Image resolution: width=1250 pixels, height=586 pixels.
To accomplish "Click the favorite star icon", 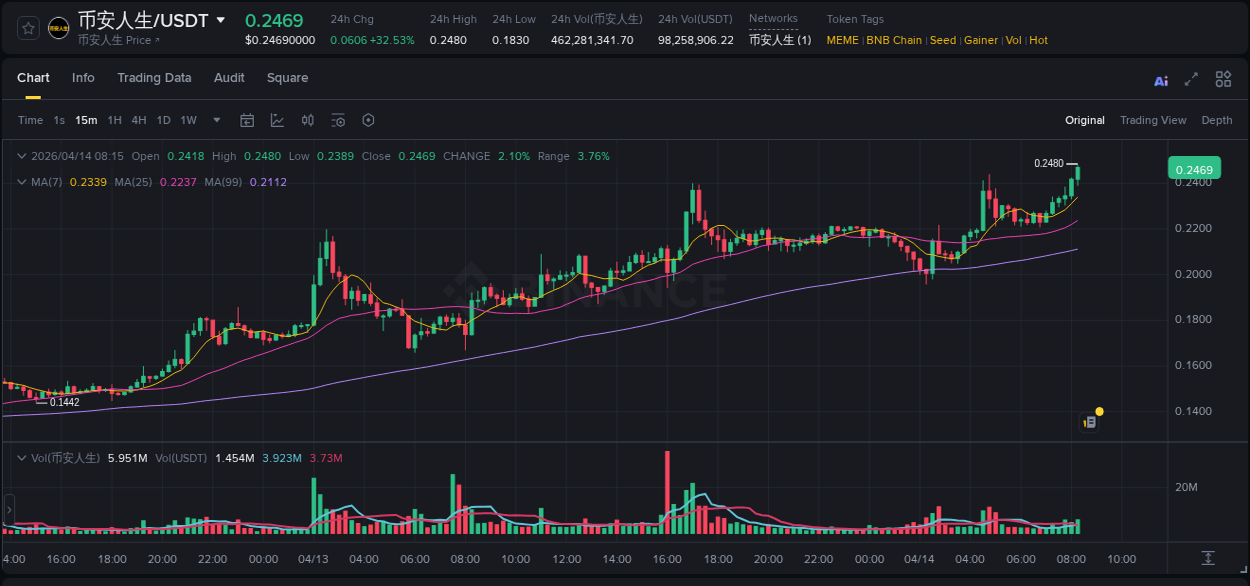I will click(27, 27).
